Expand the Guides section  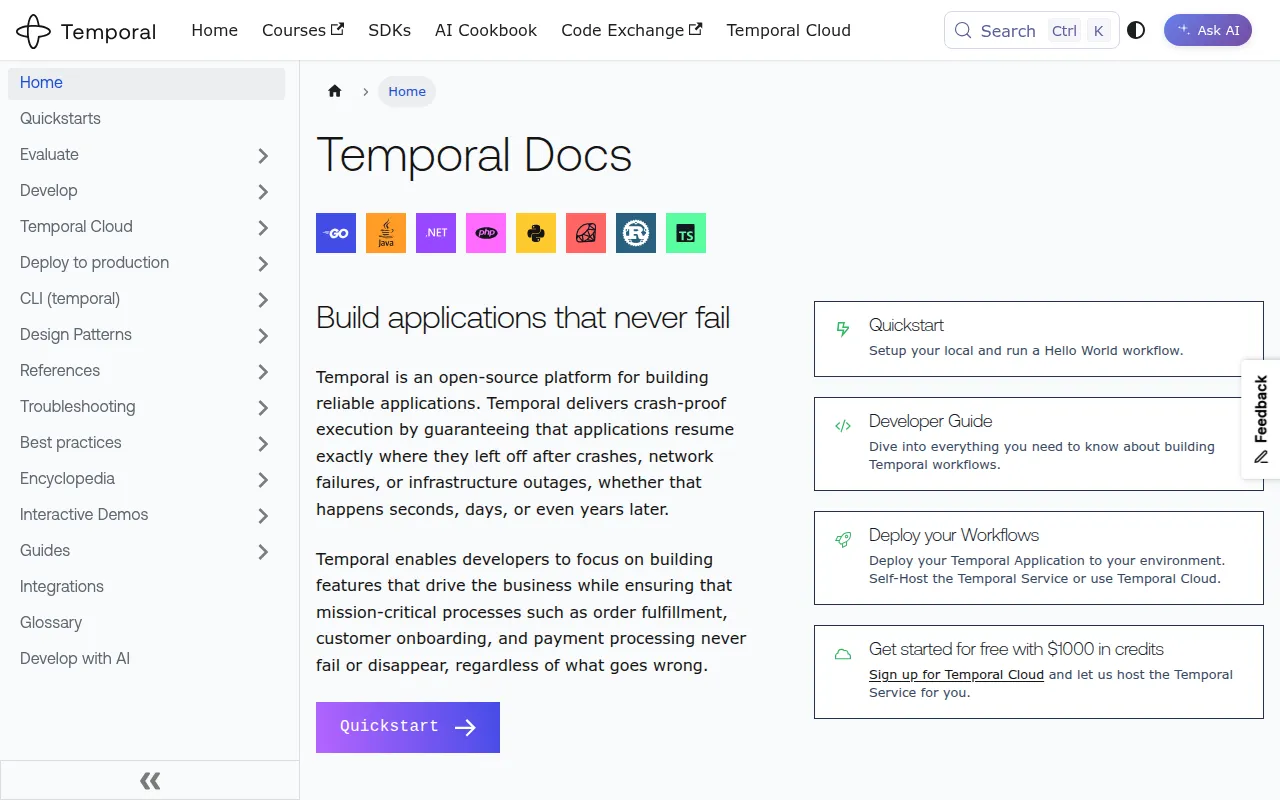point(263,551)
